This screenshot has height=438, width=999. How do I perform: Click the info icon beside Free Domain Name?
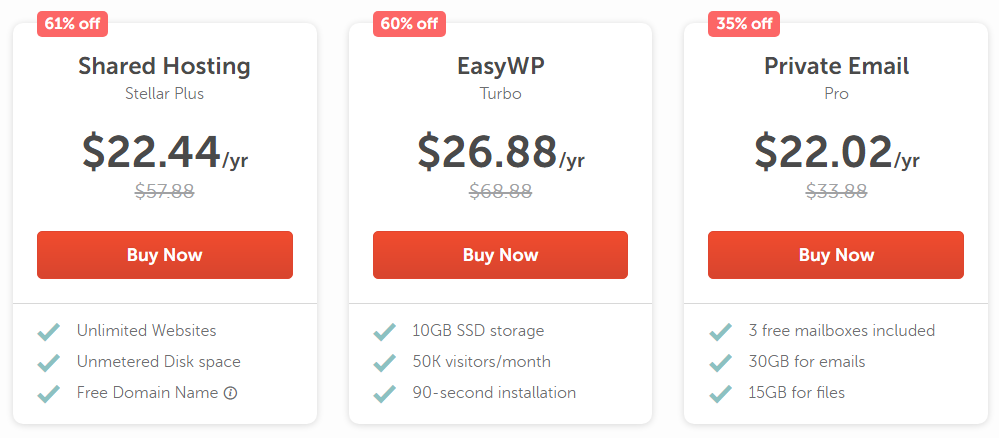[231, 393]
